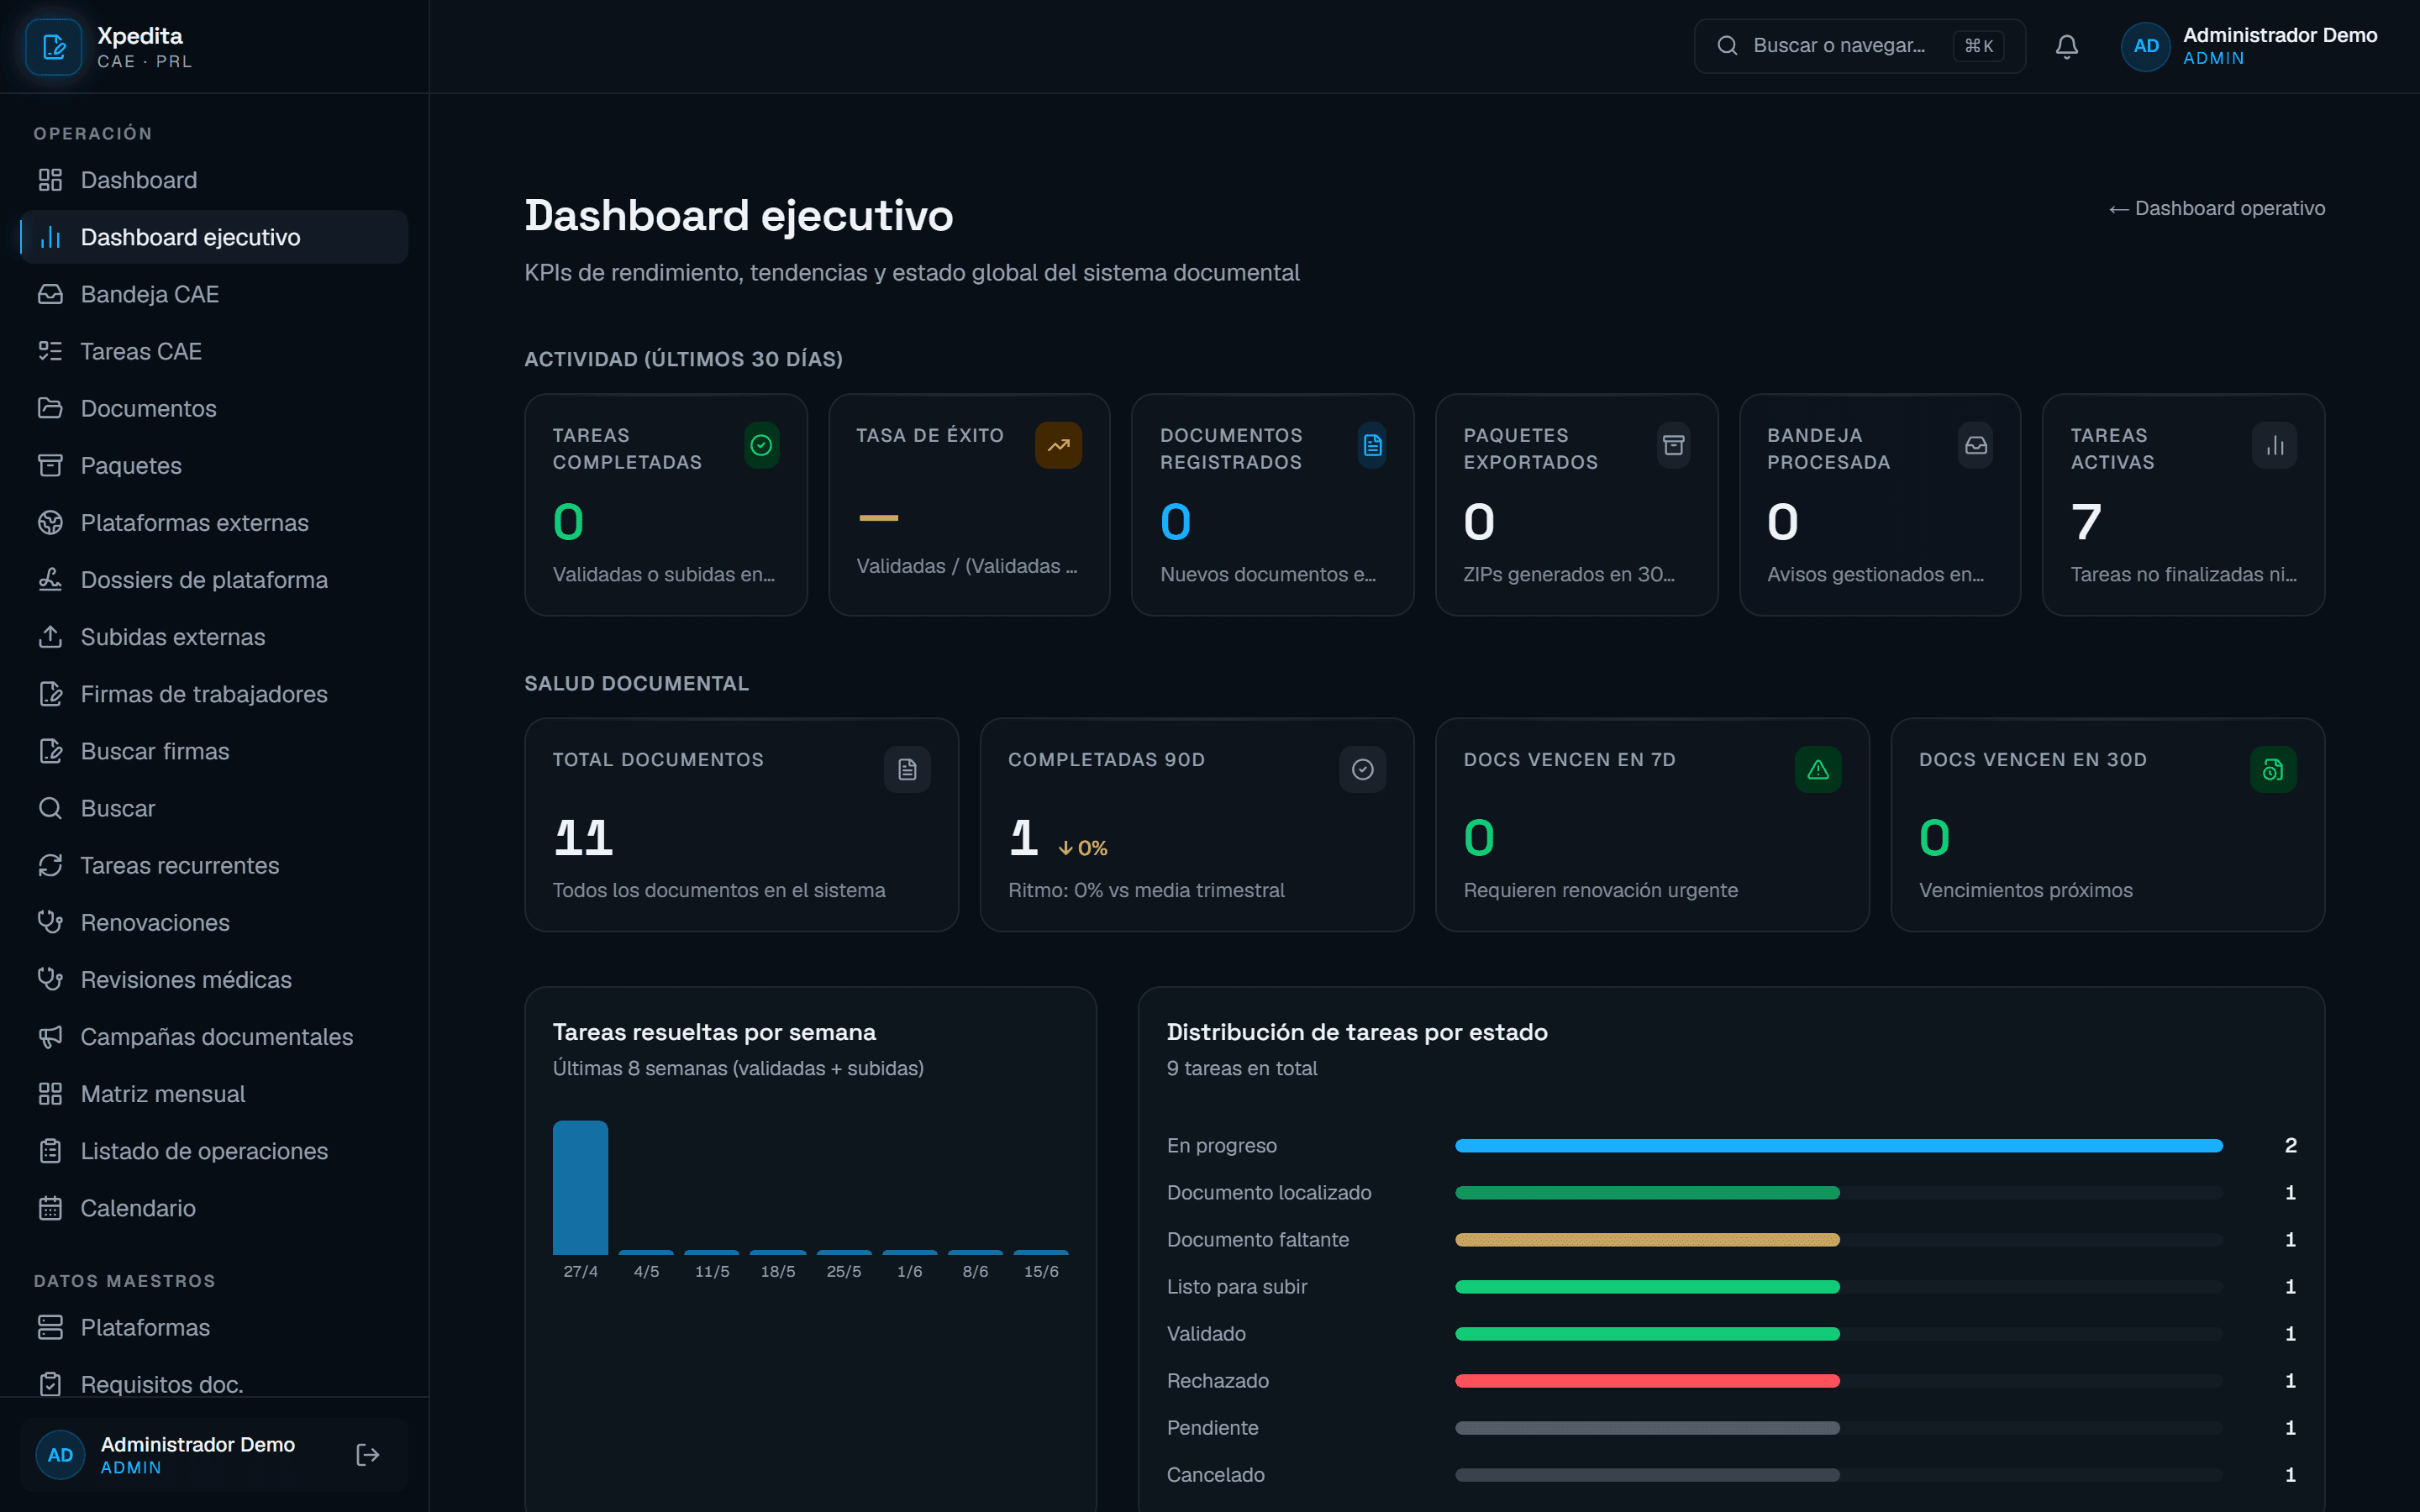Click the ⌘K shortcut badge
This screenshot has width=2420, height=1512.
click(1978, 46)
